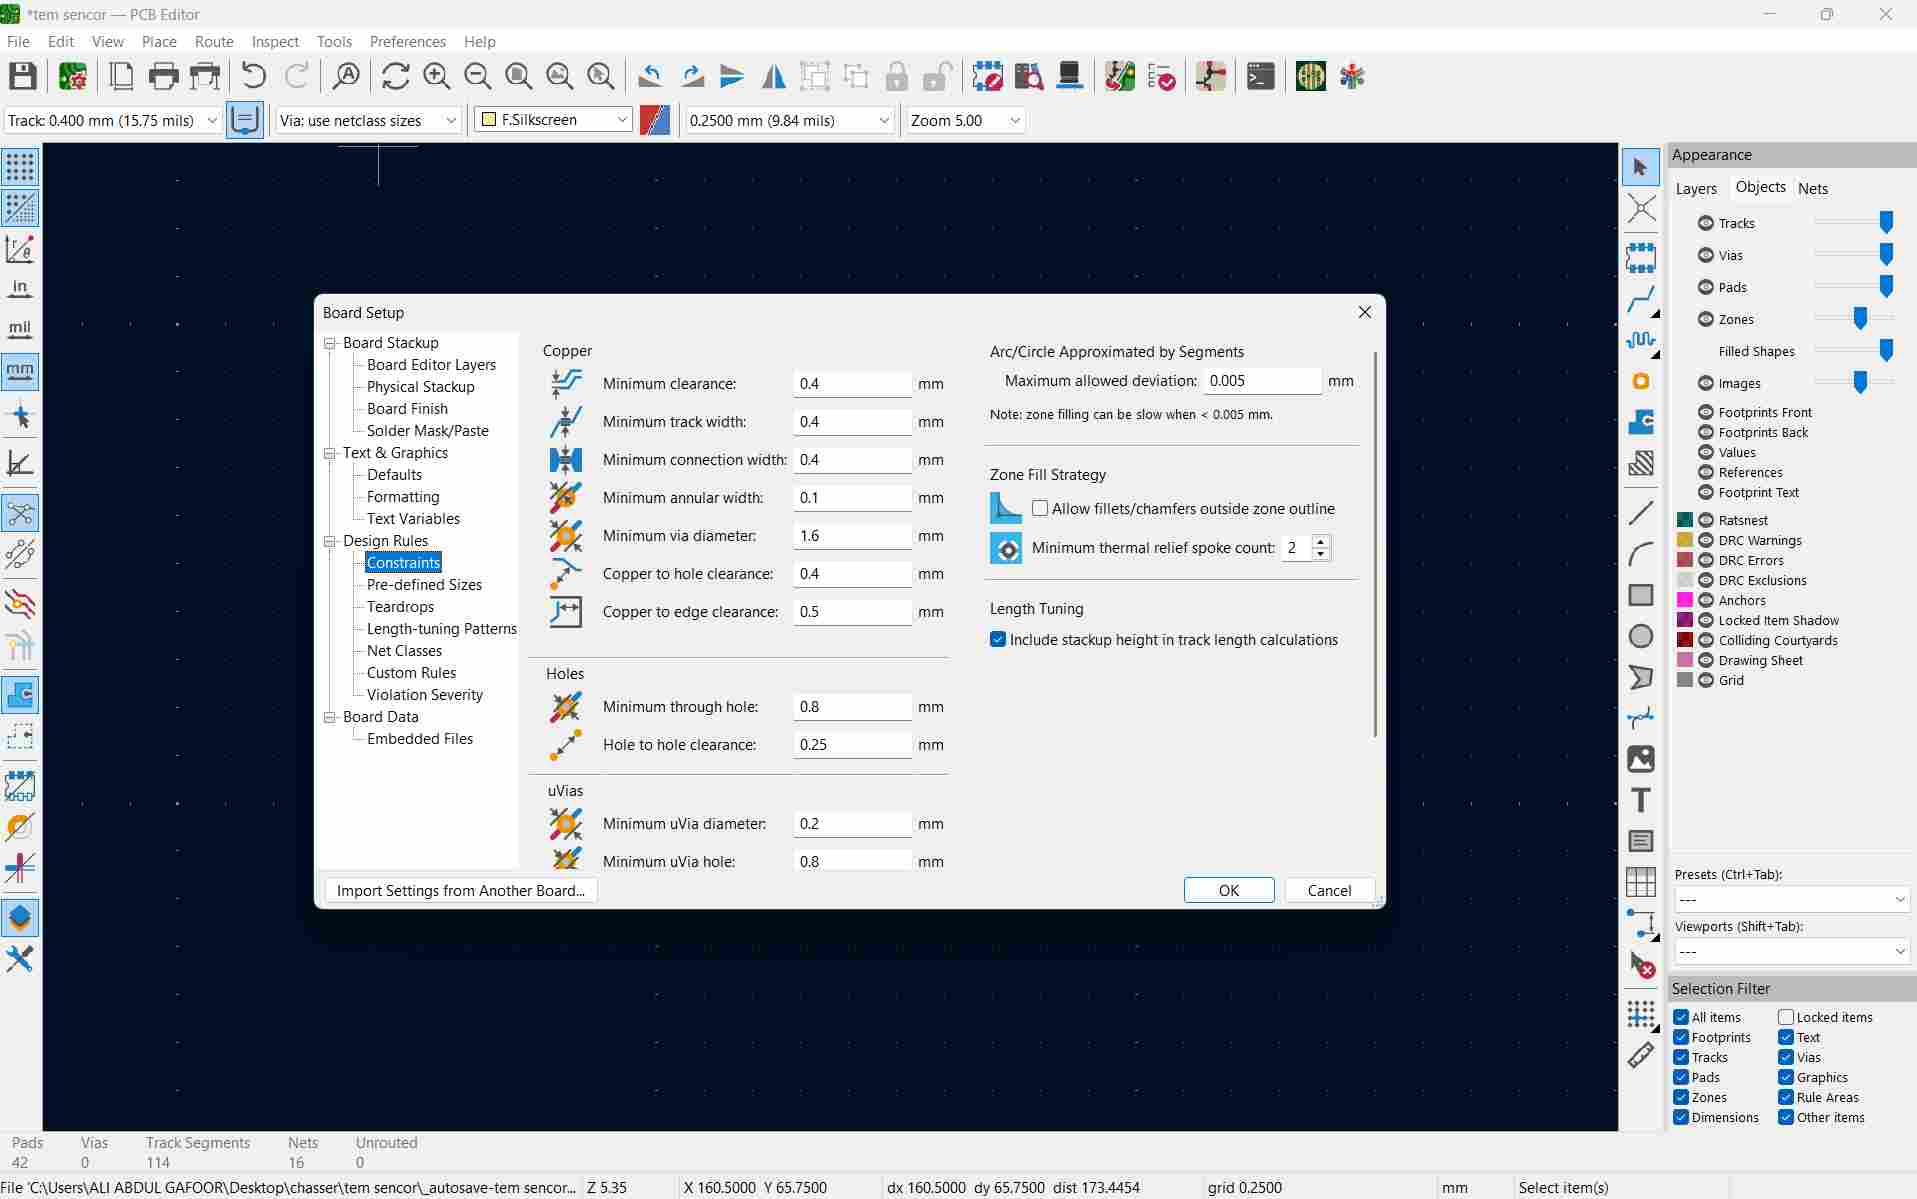Image resolution: width=1917 pixels, height=1199 pixels.
Task: Open the grid size dropdown
Action: coord(788,120)
